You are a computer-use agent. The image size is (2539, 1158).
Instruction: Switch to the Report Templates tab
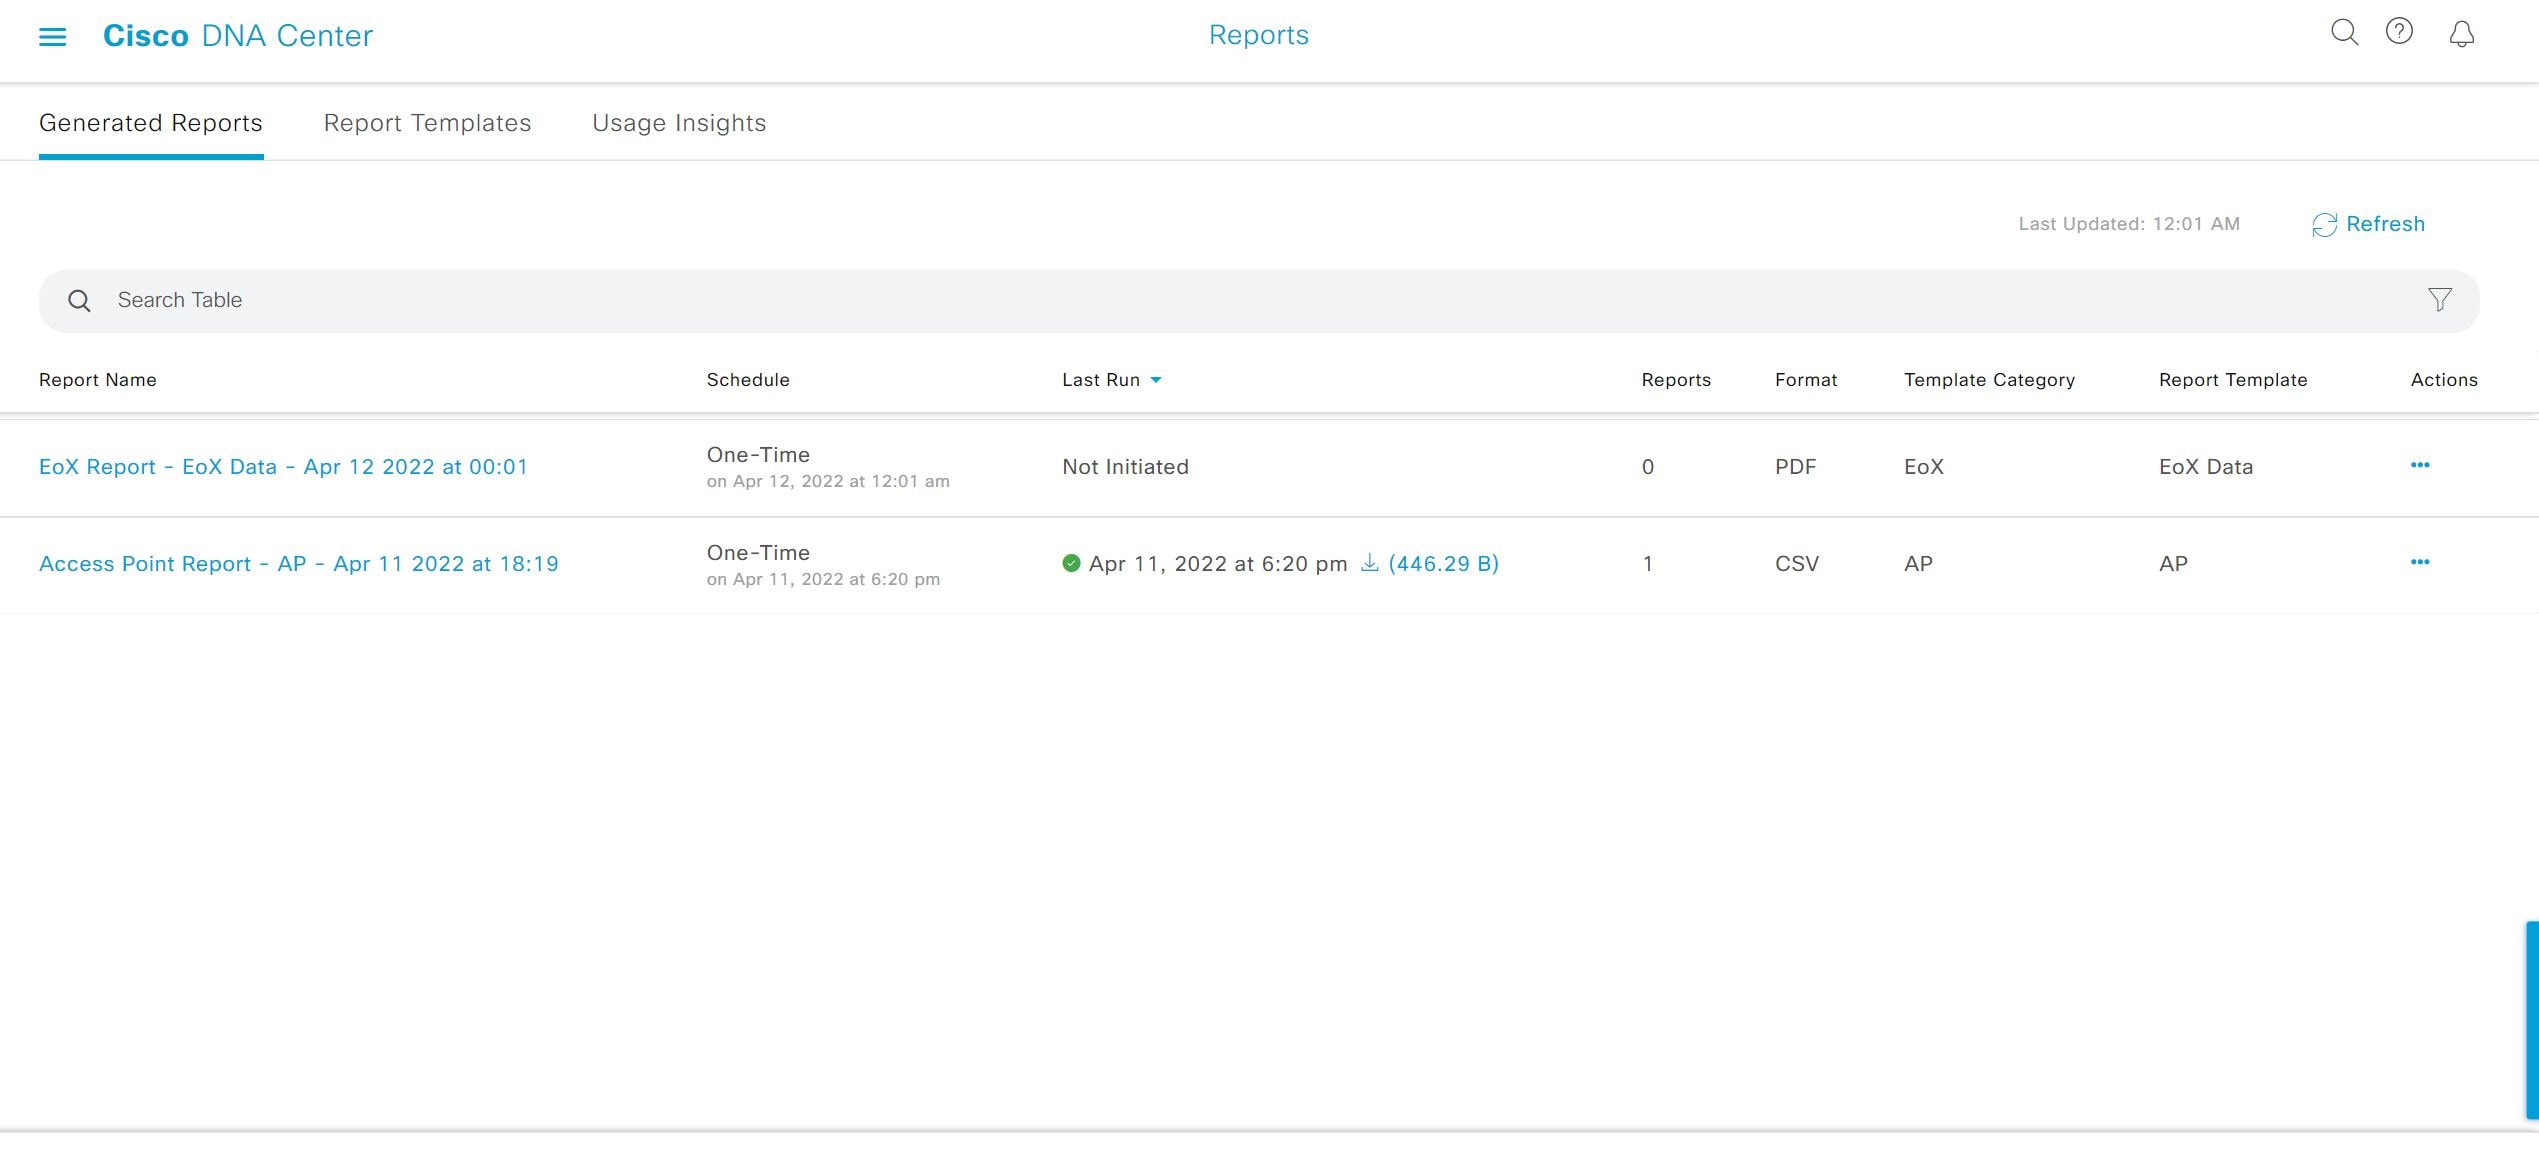click(x=427, y=122)
